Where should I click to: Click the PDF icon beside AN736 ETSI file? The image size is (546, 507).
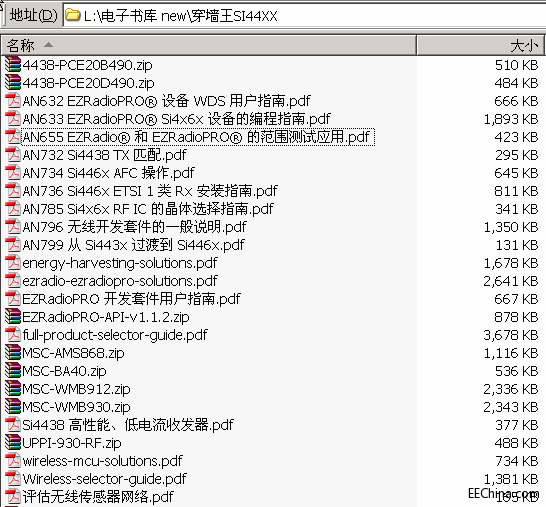click(x=13, y=191)
